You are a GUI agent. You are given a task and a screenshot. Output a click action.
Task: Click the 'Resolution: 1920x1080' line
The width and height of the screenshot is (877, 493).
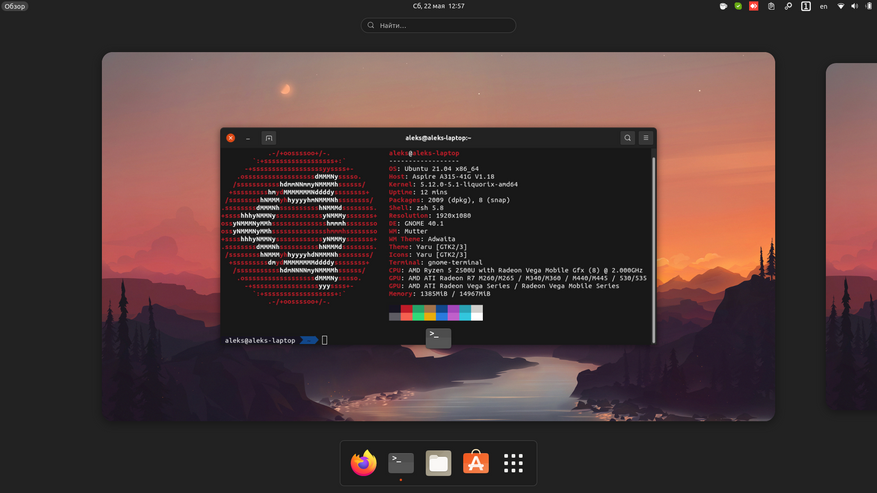(430, 215)
